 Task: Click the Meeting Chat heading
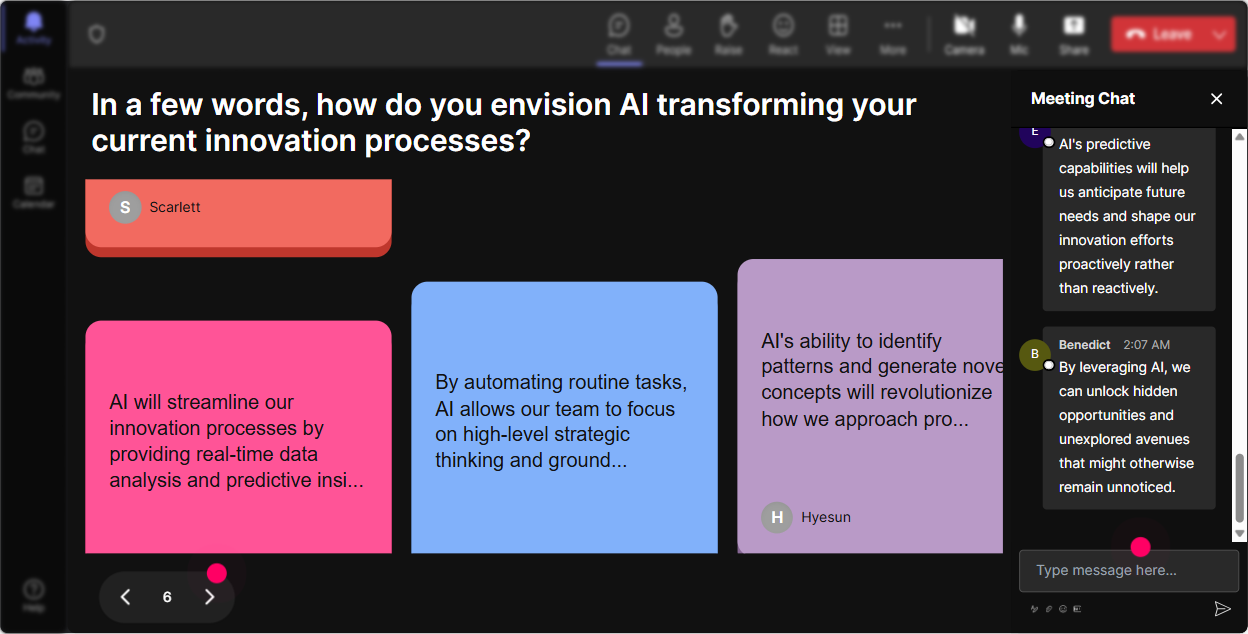point(1083,98)
